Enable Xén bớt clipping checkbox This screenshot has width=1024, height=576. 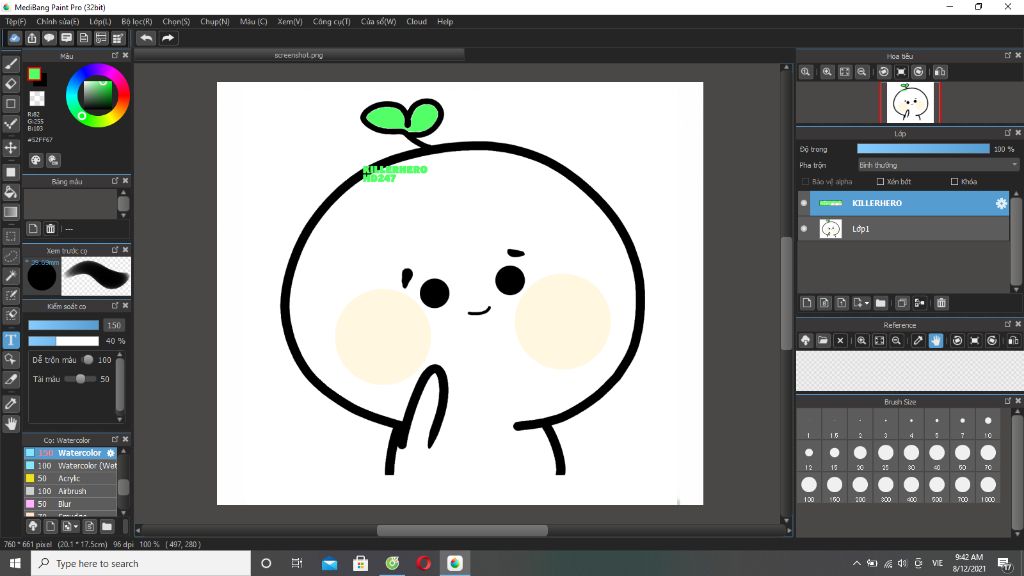coord(880,182)
